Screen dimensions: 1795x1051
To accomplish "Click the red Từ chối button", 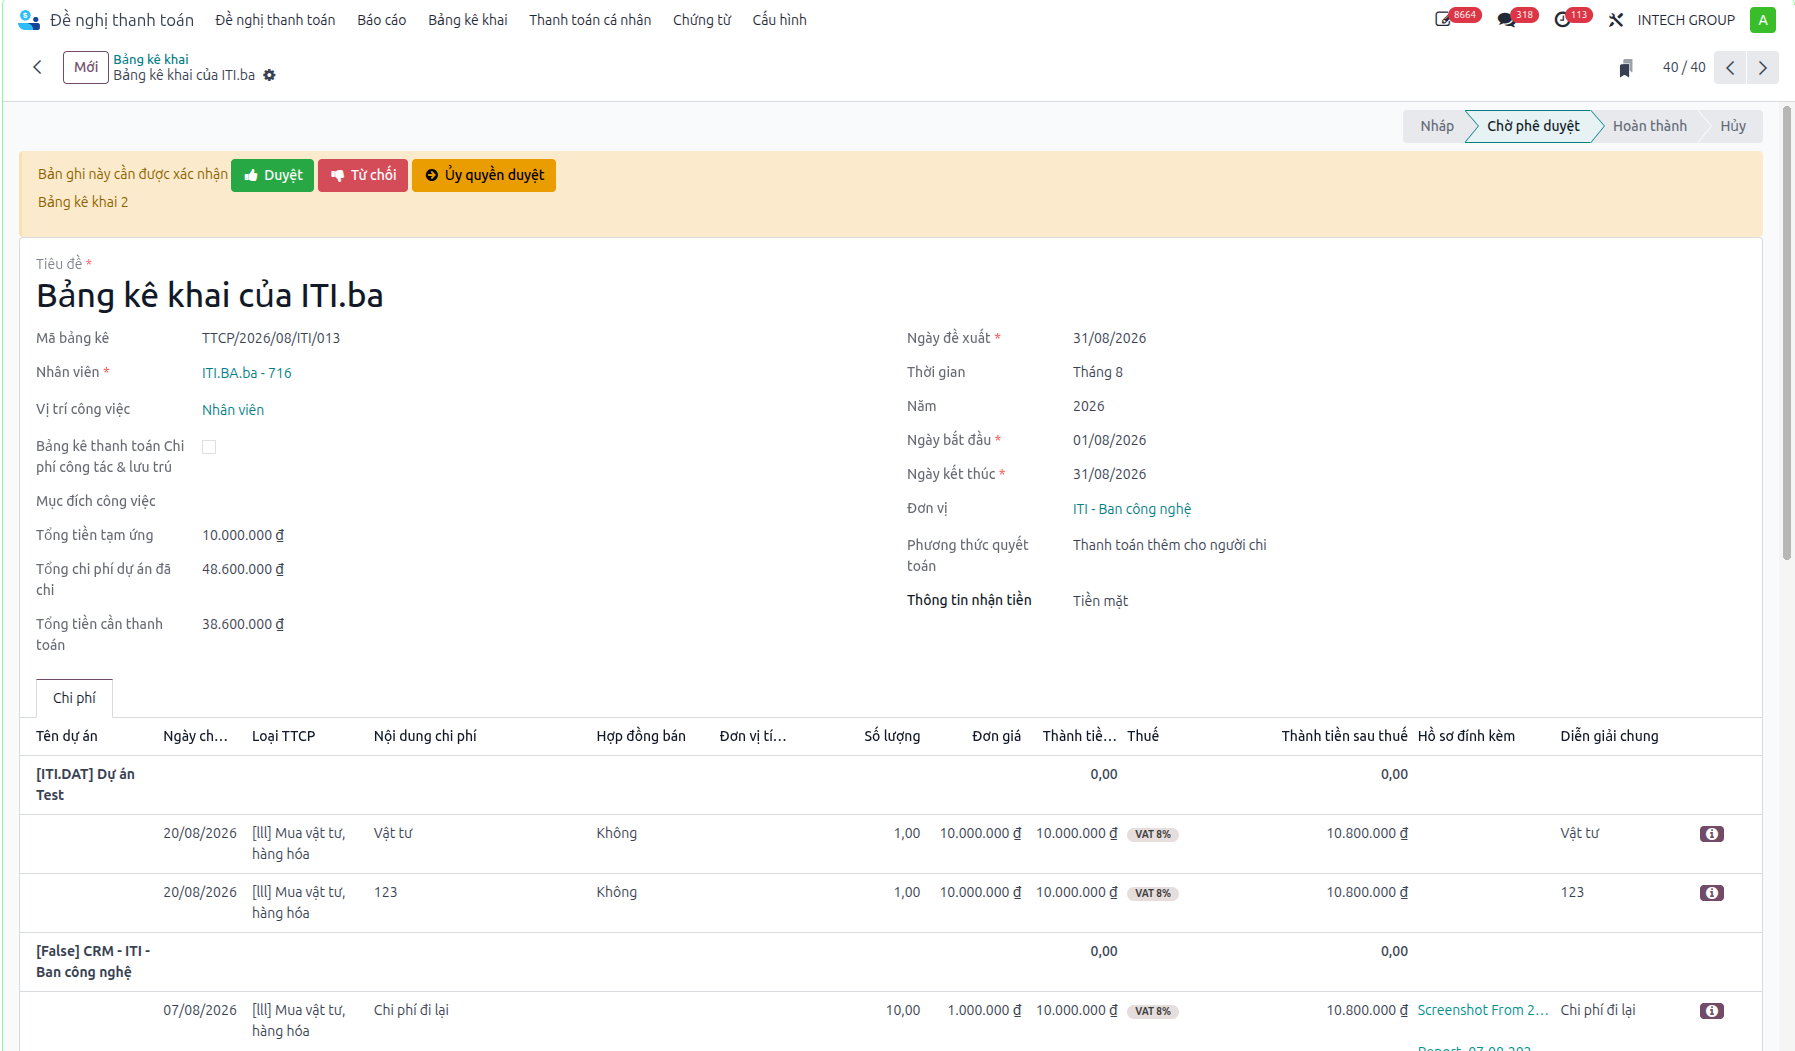I will pos(363,175).
